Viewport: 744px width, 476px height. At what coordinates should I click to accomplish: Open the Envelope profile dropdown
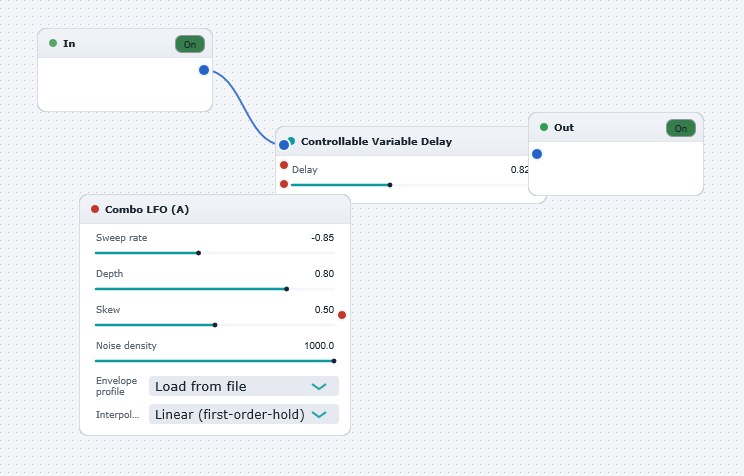coord(244,386)
